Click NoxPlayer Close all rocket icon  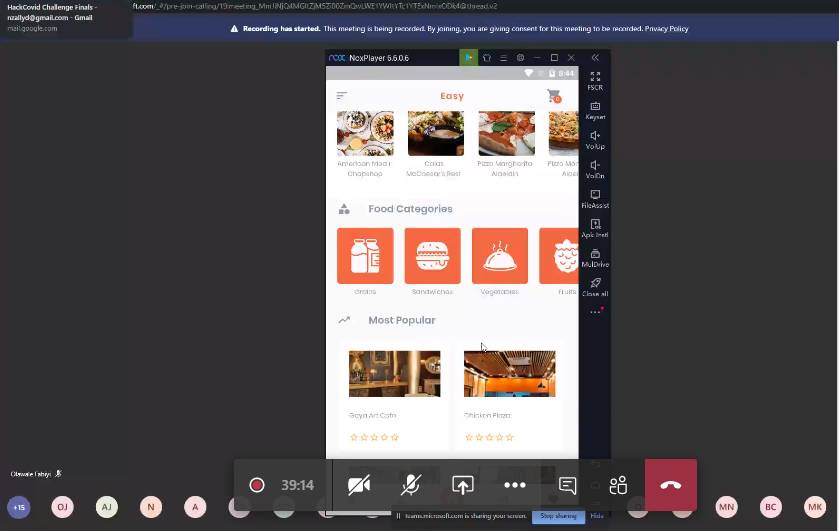pyautogui.click(x=595, y=287)
